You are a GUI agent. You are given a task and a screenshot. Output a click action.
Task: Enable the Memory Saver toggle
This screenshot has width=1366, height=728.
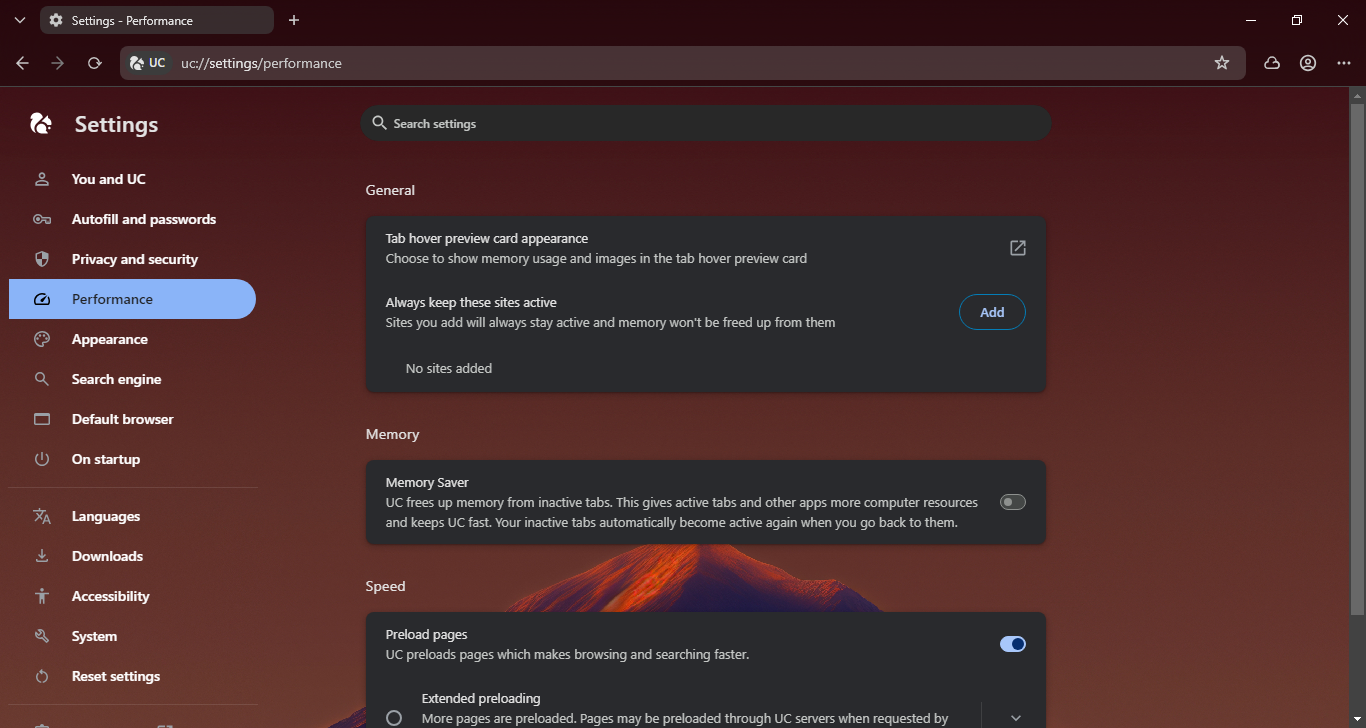[1012, 501]
